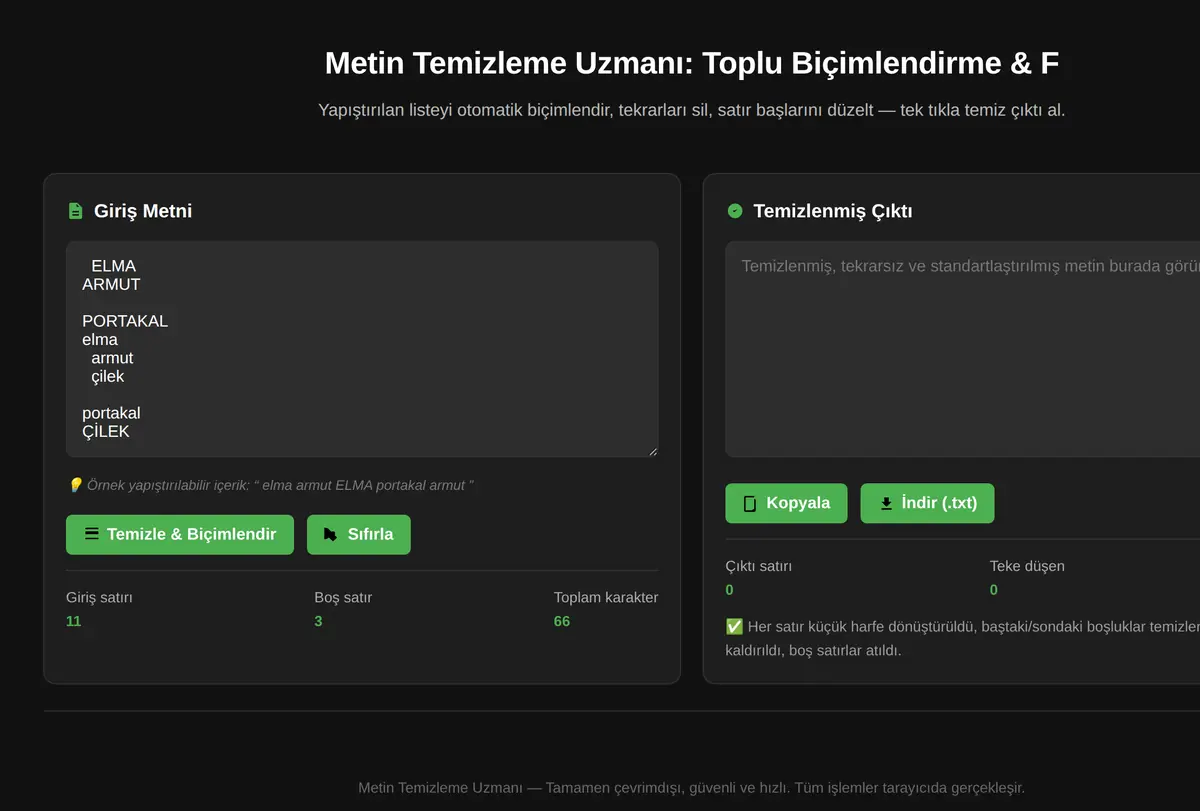
Task: Click the Giriş satırı label
Action: [99, 597]
